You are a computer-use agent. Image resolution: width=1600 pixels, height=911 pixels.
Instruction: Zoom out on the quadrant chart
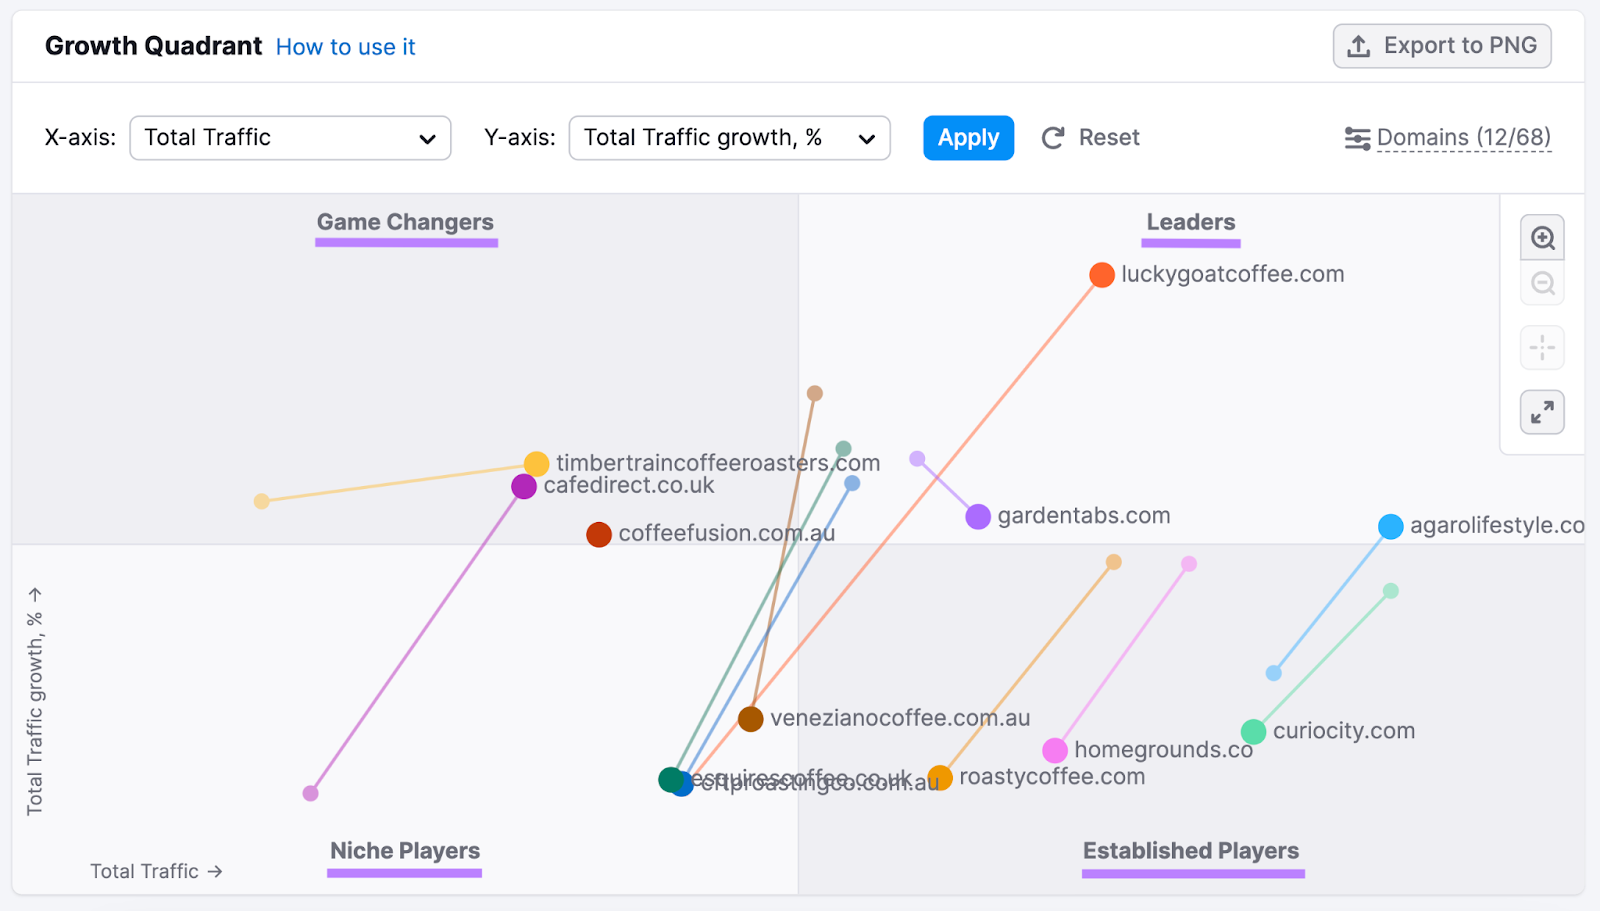(x=1542, y=284)
